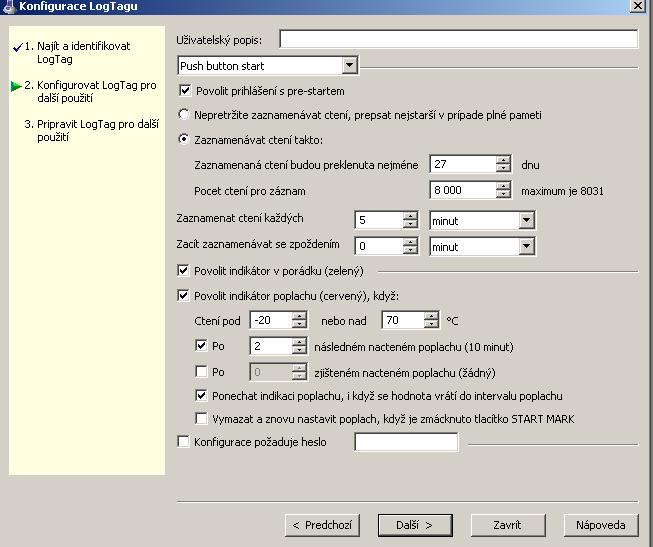
Task: Close the Konfigurace LogTagu dialog with X
Action: pos(638,6)
